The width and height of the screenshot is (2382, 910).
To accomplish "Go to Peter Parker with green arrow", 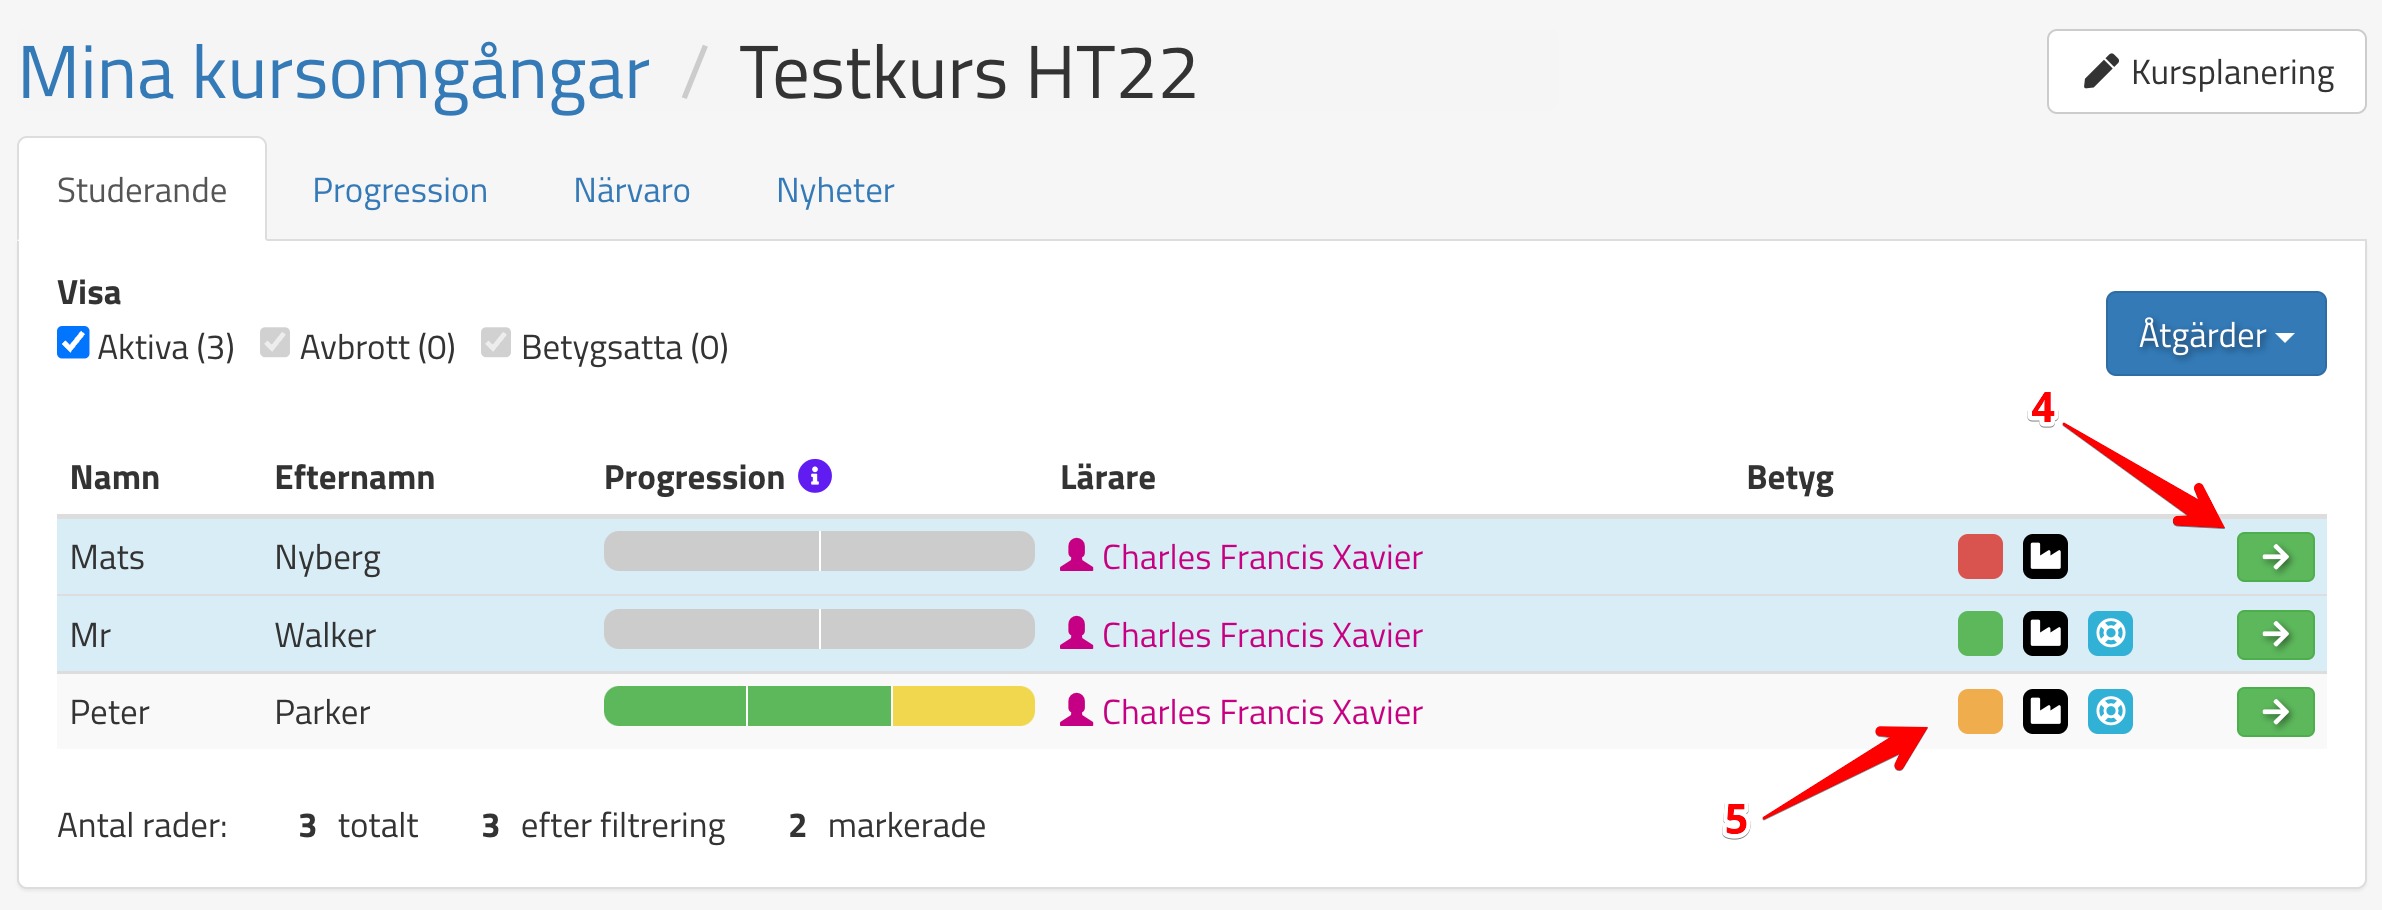I will (2275, 712).
